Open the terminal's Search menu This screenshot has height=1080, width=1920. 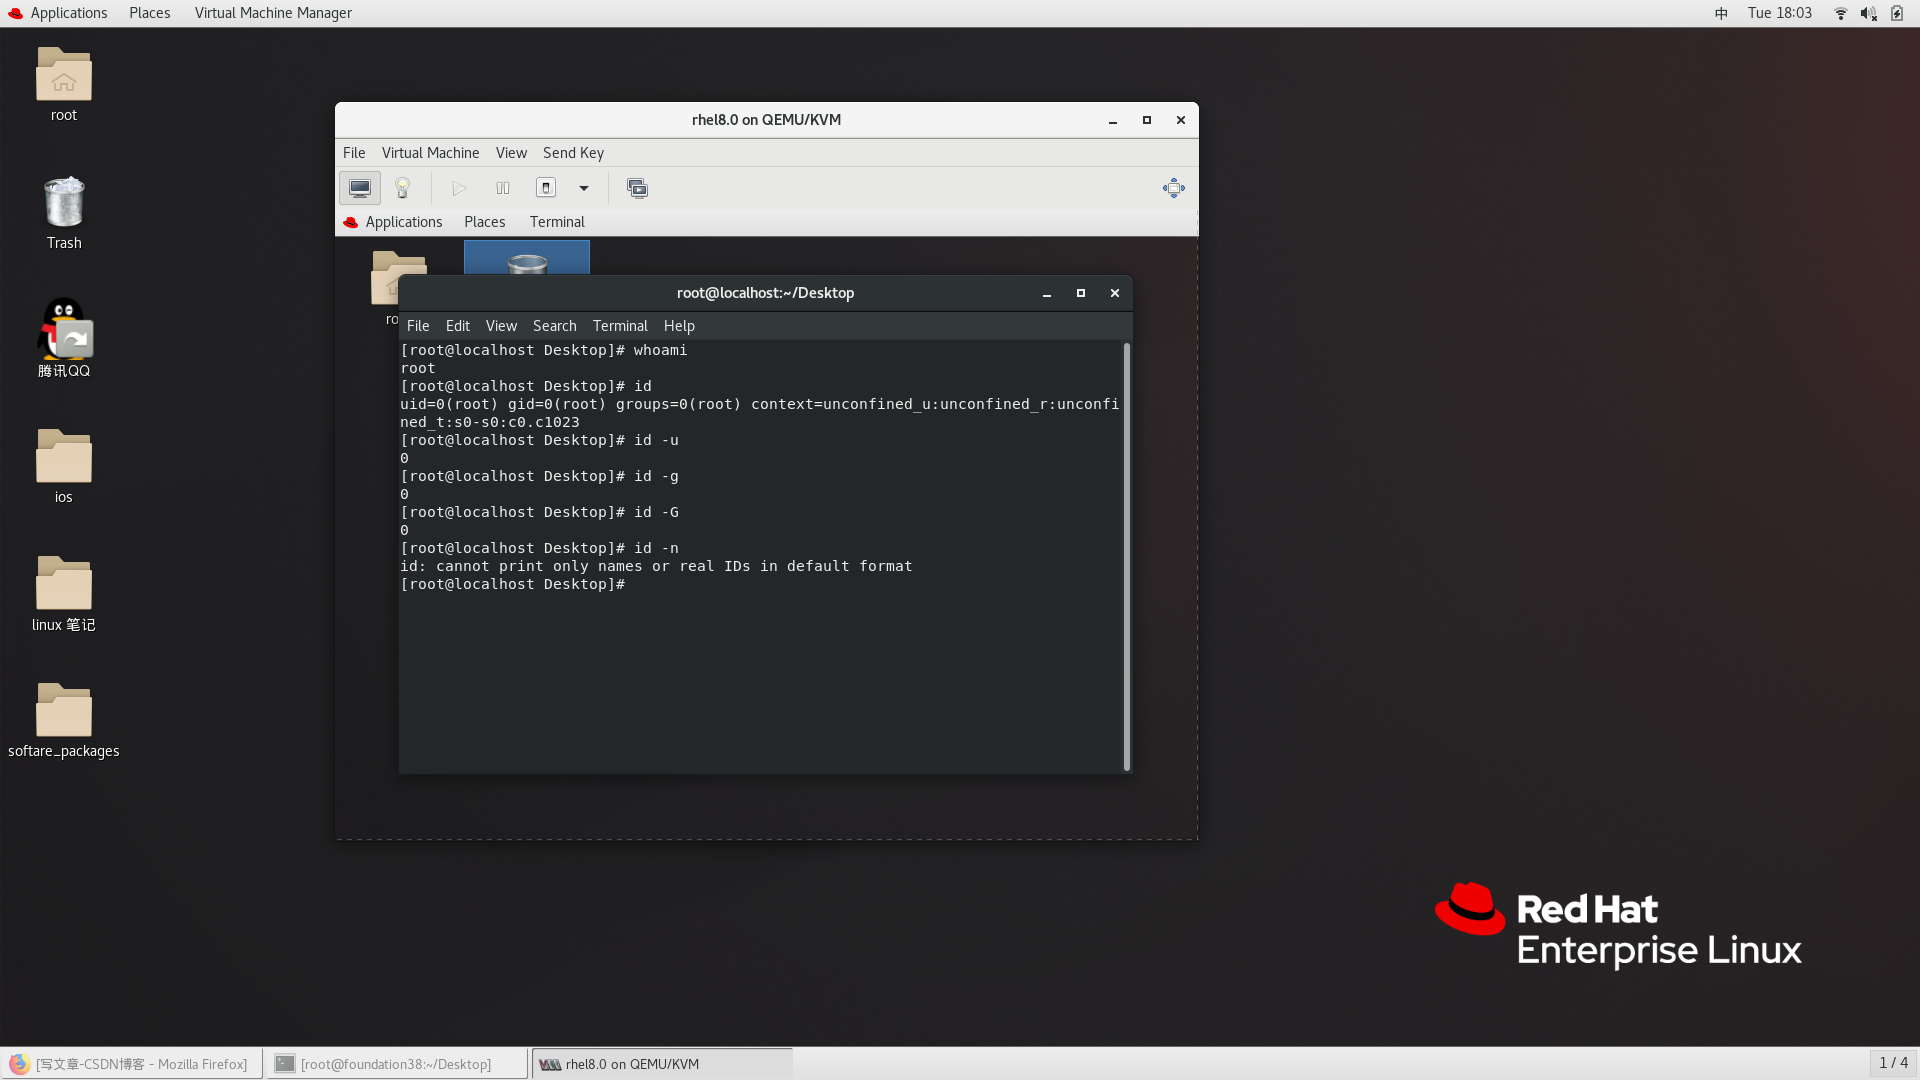pos(554,326)
